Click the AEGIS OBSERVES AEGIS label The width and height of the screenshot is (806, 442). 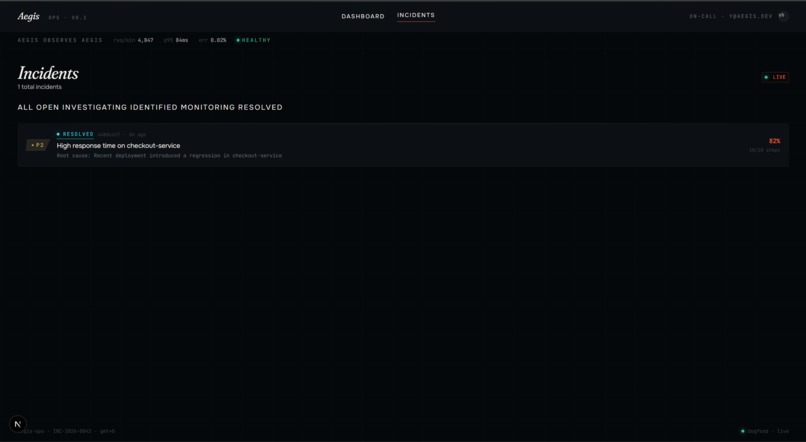click(60, 40)
